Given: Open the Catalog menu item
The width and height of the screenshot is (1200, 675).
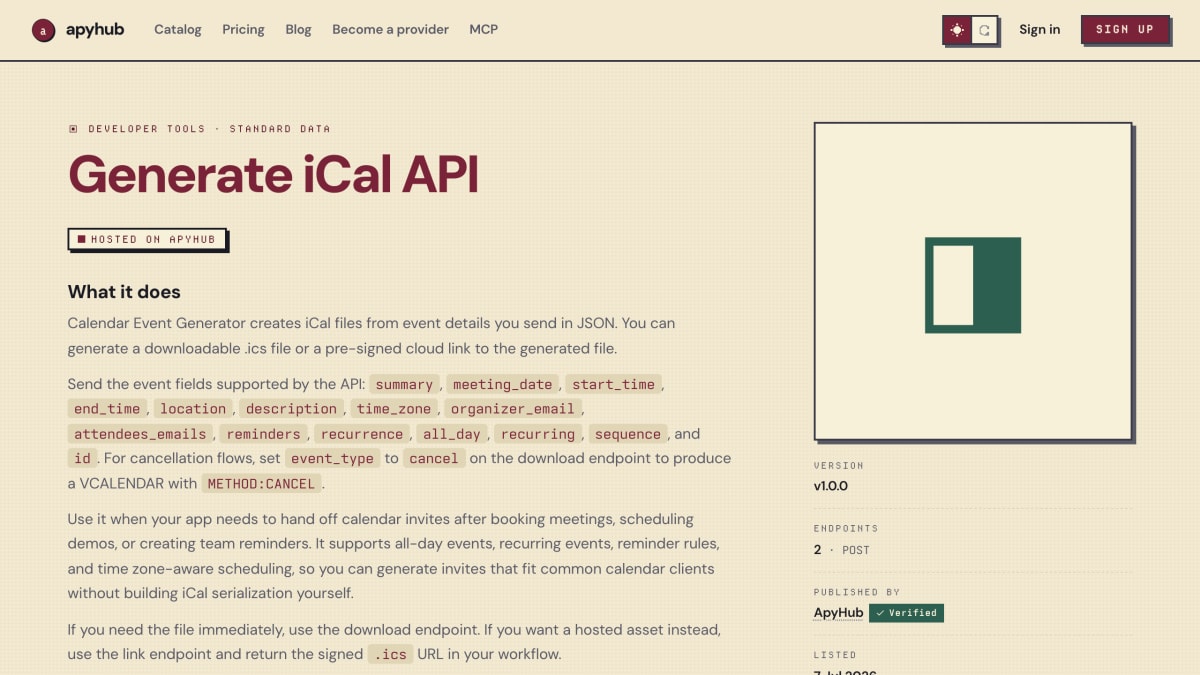Looking at the screenshot, I should click(178, 29).
